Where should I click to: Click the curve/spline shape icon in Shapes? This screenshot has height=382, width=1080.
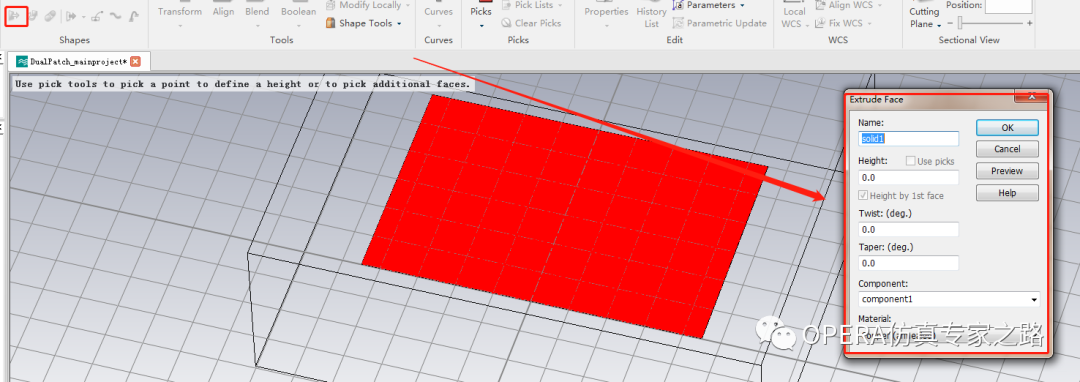click(x=116, y=16)
